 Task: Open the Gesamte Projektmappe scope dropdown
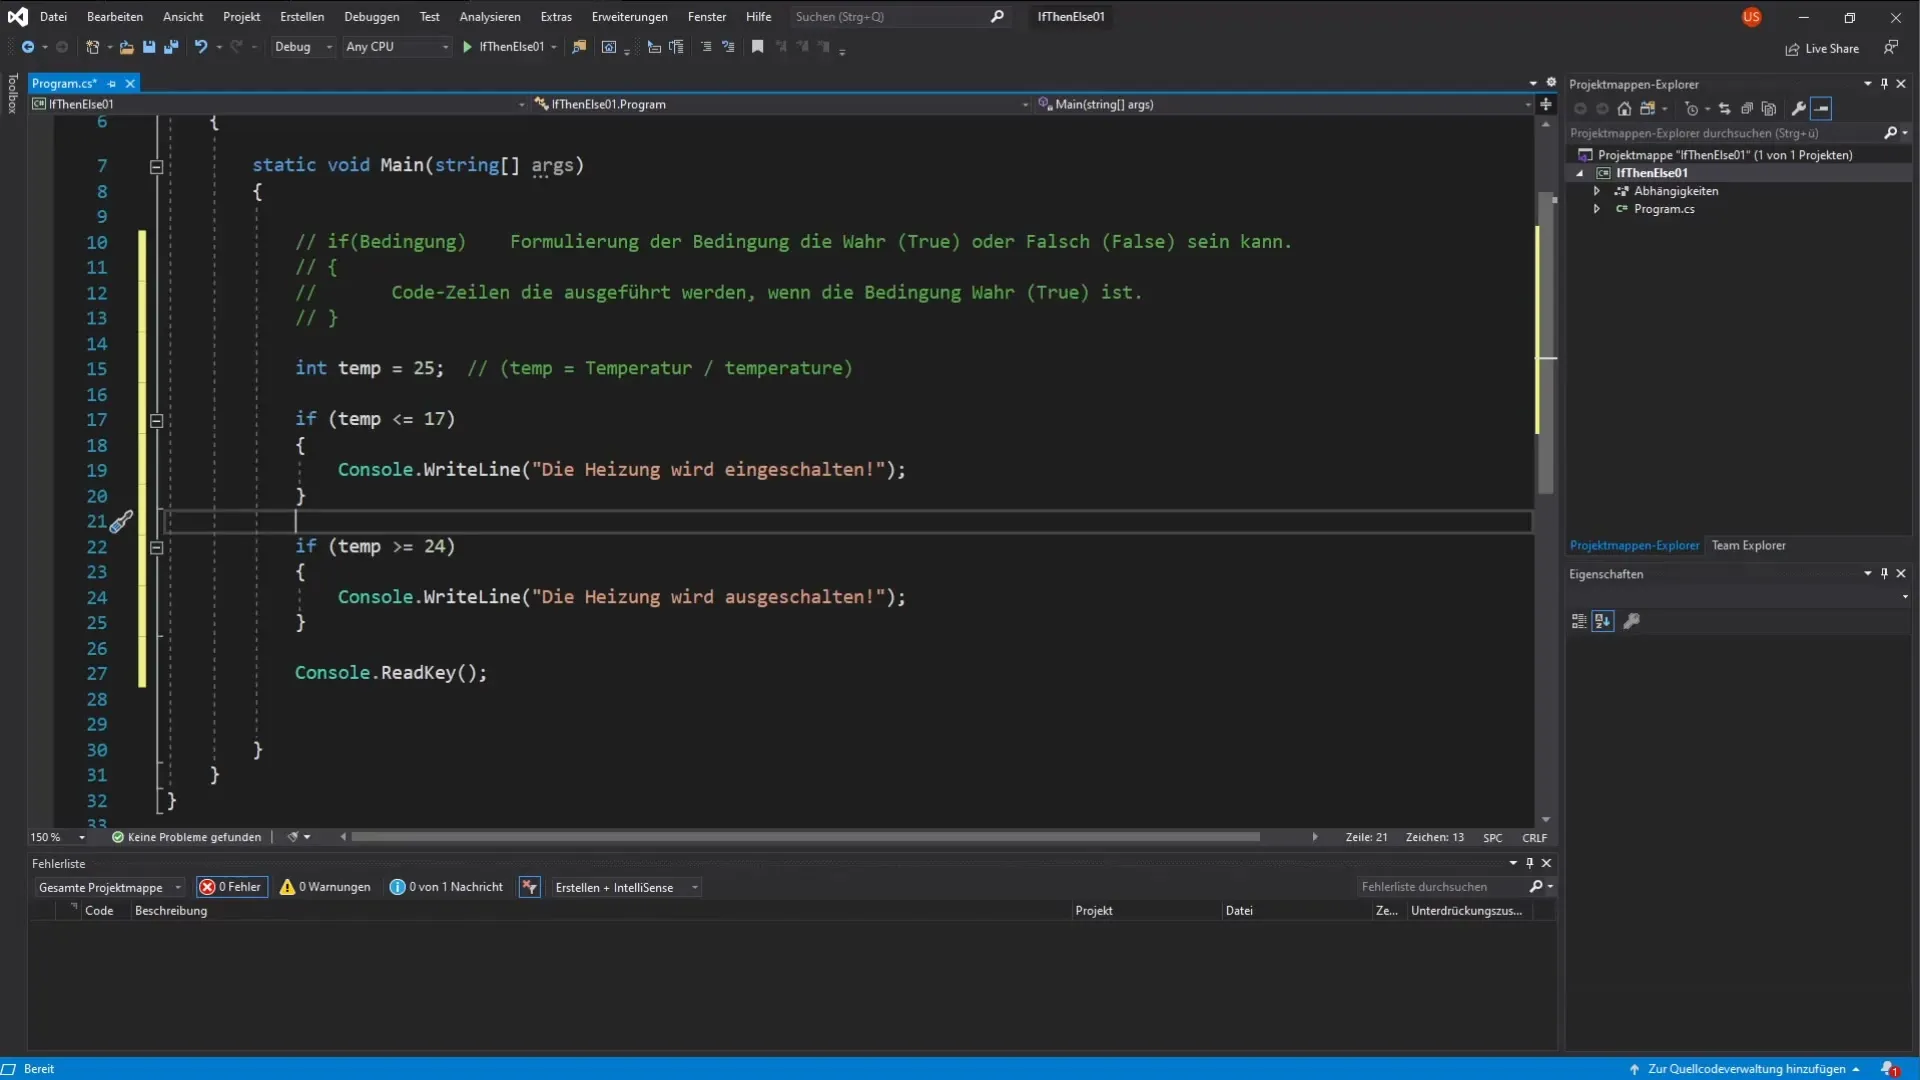click(109, 888)
